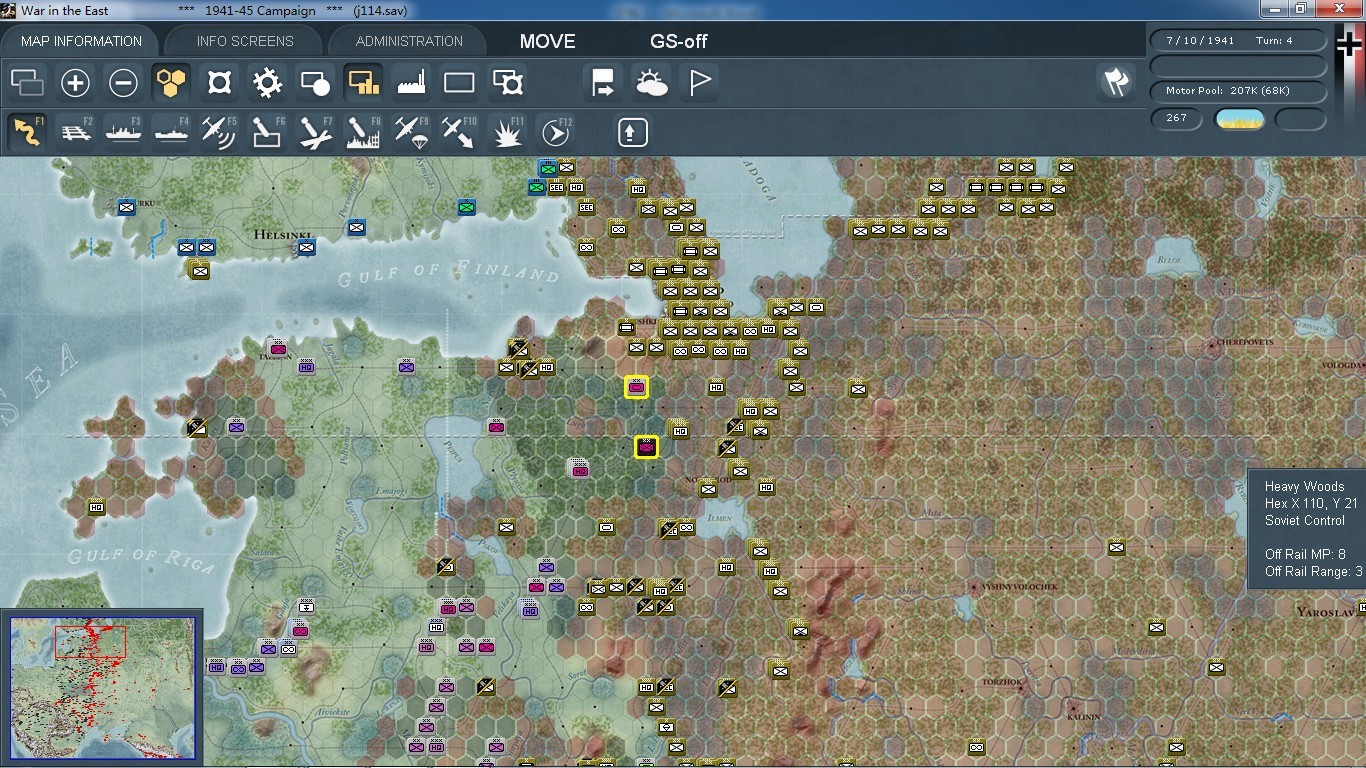Viewport: 1366px width, 768px height.
Task: Click the GS-off status label
Action: pos(679,41)
